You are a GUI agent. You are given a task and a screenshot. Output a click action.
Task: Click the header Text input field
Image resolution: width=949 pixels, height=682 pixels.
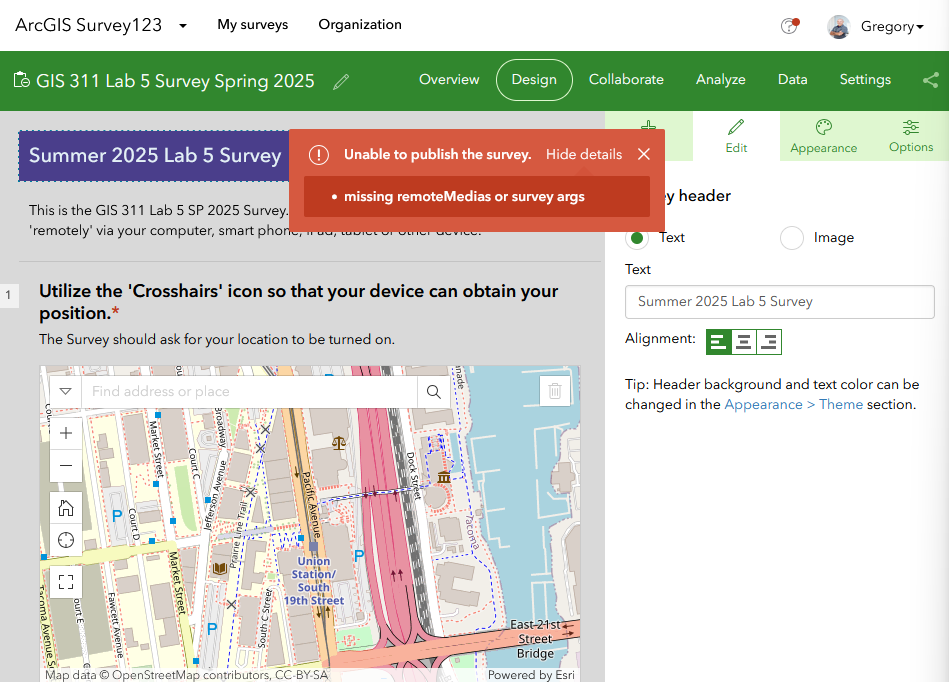tap(779, 302)
